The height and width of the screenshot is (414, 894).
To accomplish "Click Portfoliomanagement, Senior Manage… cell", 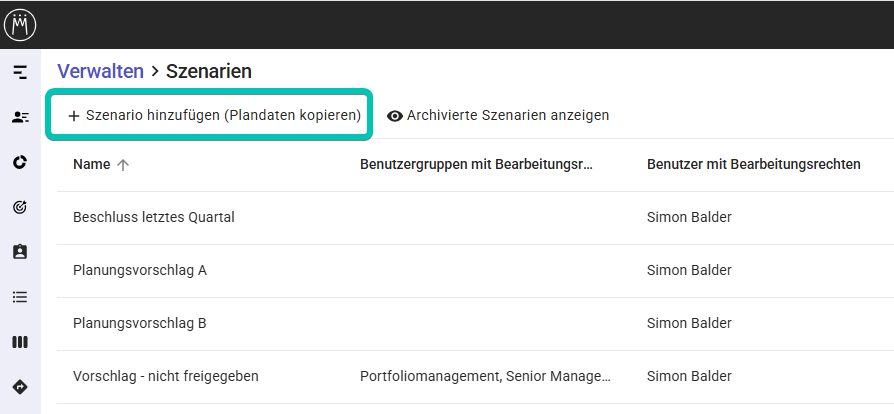I will coord(485,376).
